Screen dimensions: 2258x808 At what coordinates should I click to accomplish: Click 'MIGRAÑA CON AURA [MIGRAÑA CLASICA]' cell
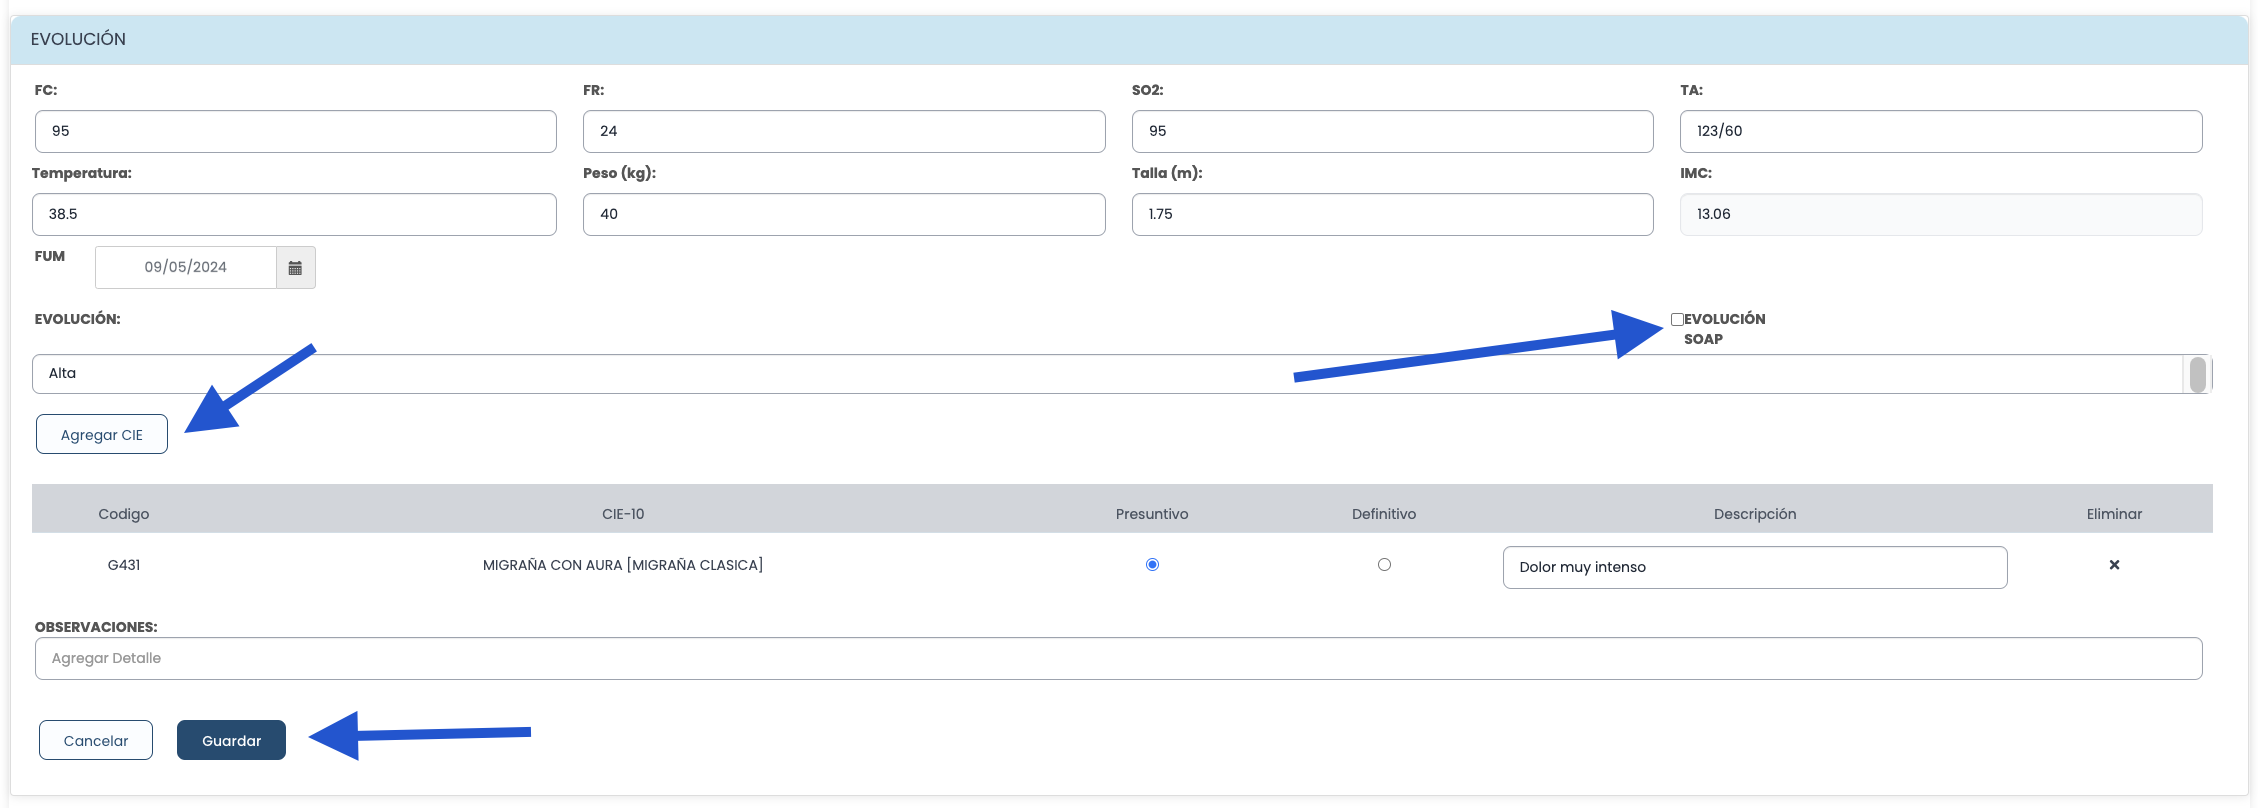point(623,565)
